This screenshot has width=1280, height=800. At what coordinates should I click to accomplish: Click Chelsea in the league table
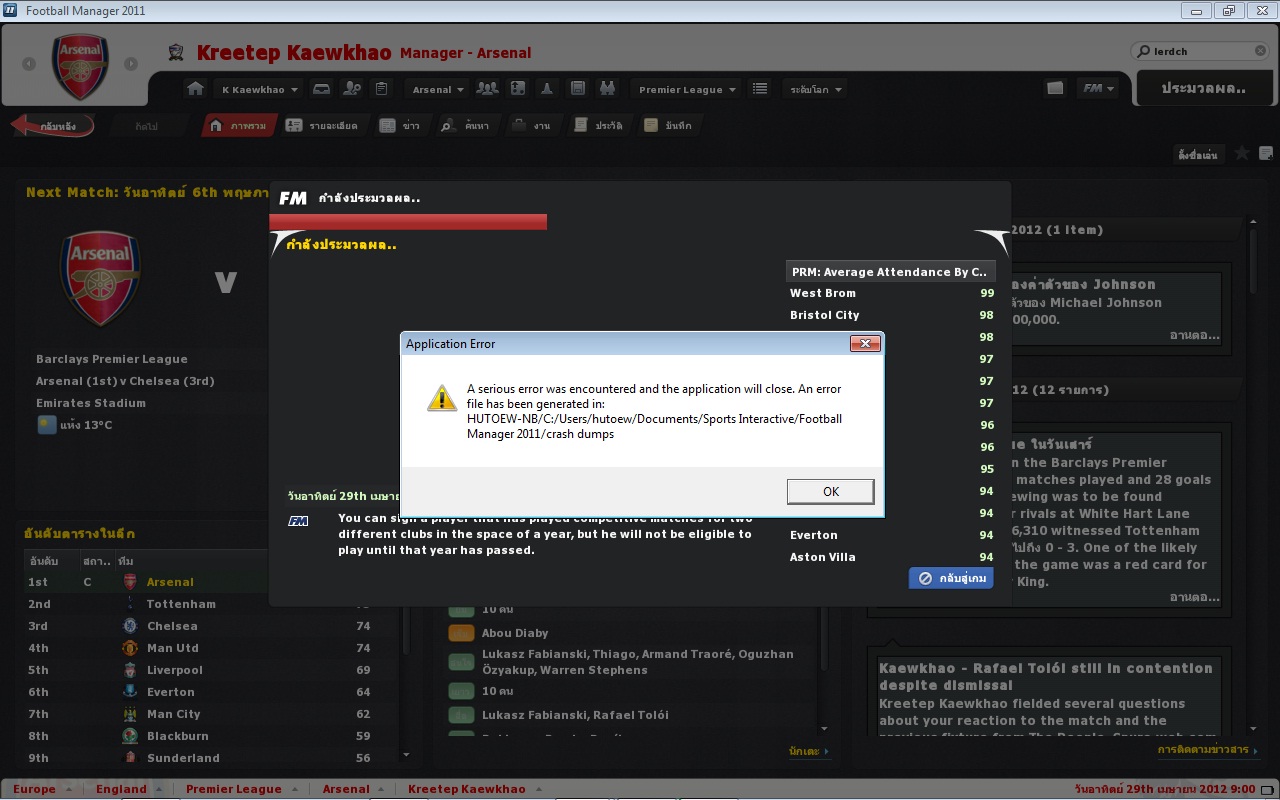172,626
